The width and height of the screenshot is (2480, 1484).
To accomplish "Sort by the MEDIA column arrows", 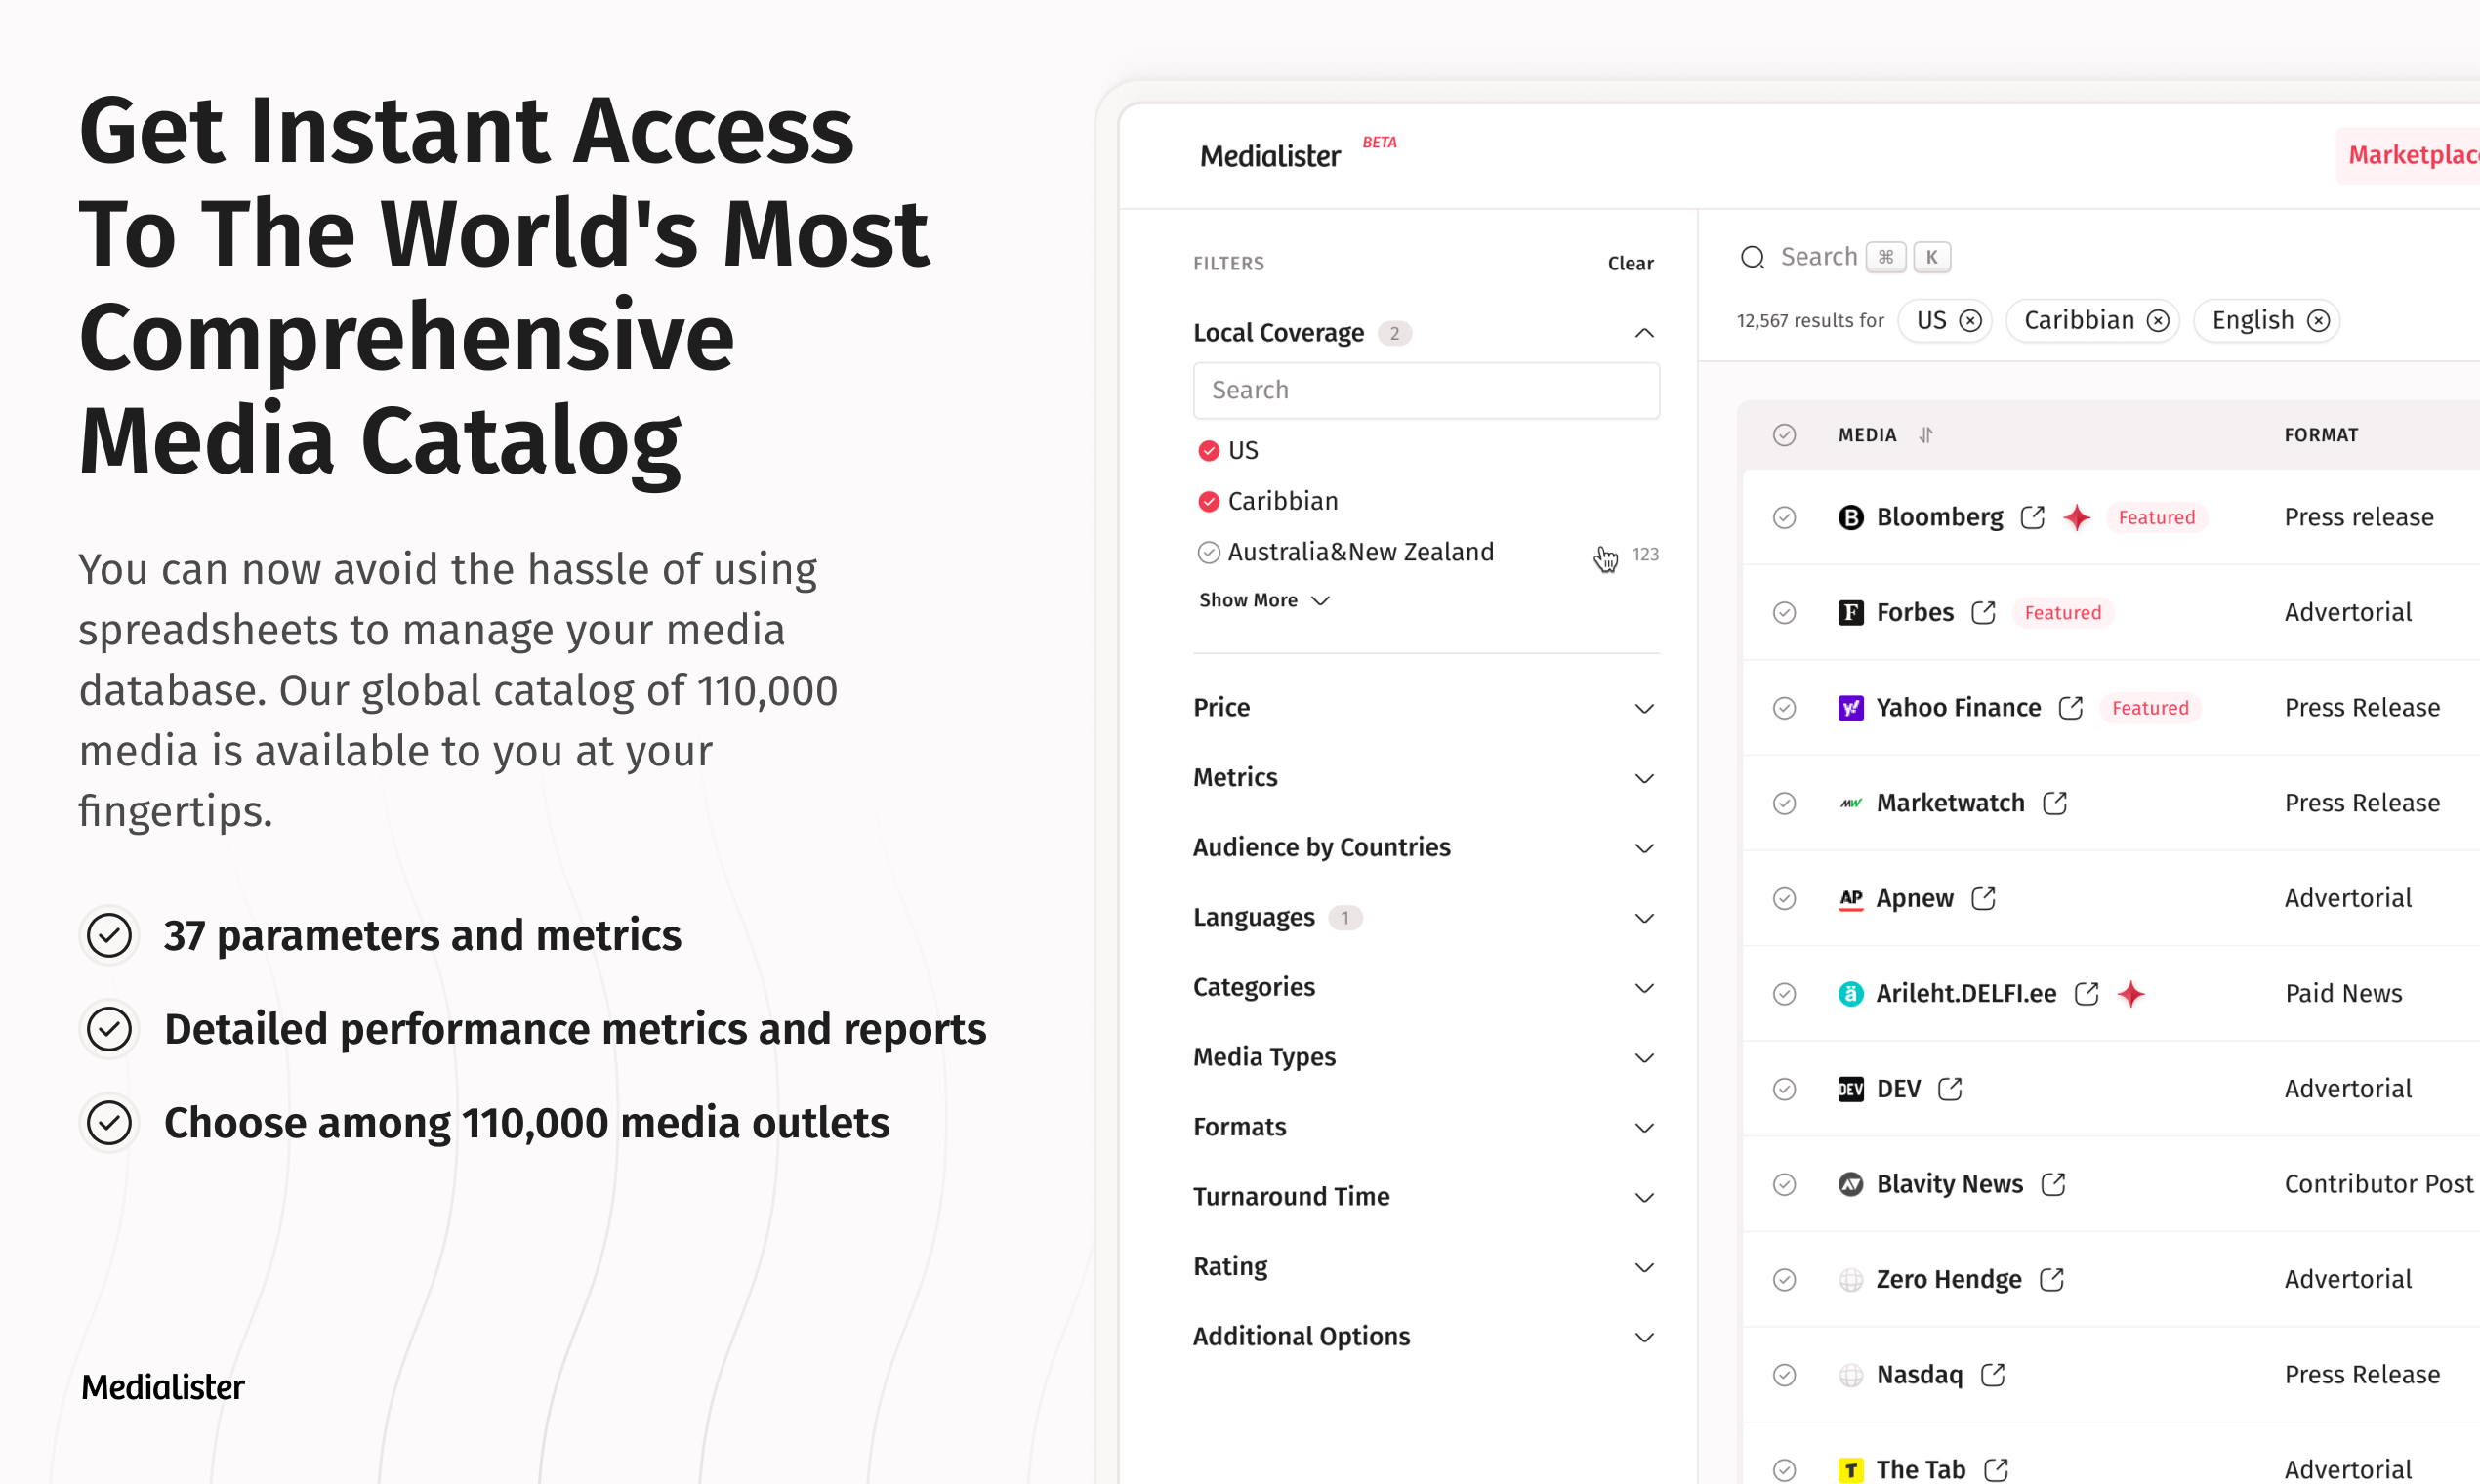I will coord(1926,435).
